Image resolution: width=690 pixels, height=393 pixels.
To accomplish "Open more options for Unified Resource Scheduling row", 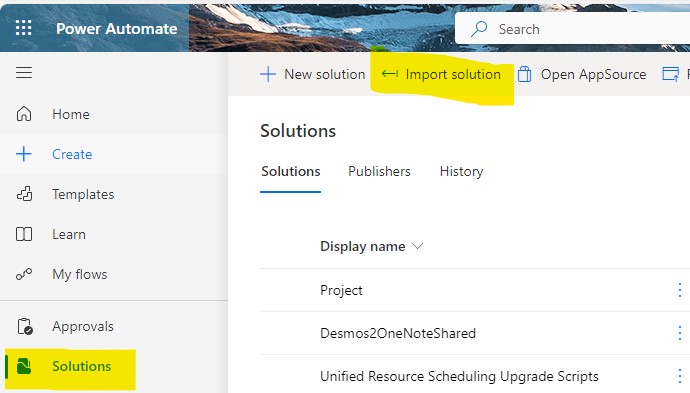I will (x=680, y=376).
